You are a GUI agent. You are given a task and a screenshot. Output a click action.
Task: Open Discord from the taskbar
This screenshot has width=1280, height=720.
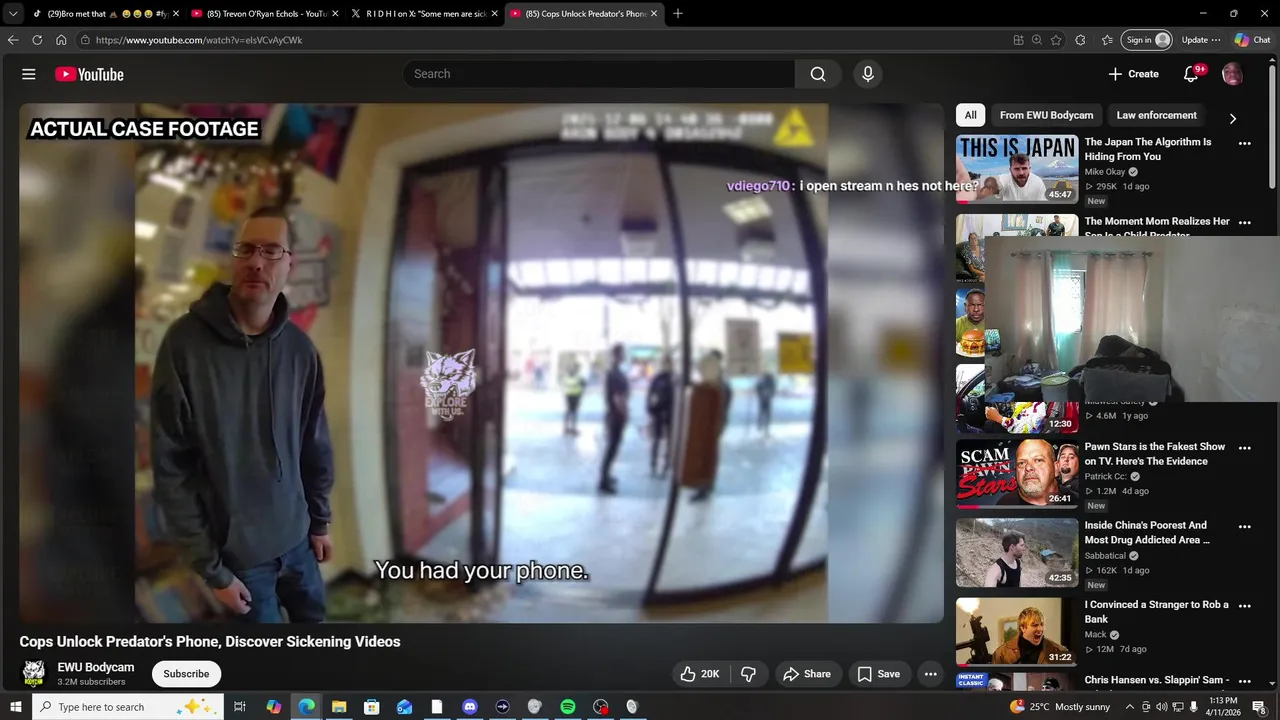coord(470,707)
